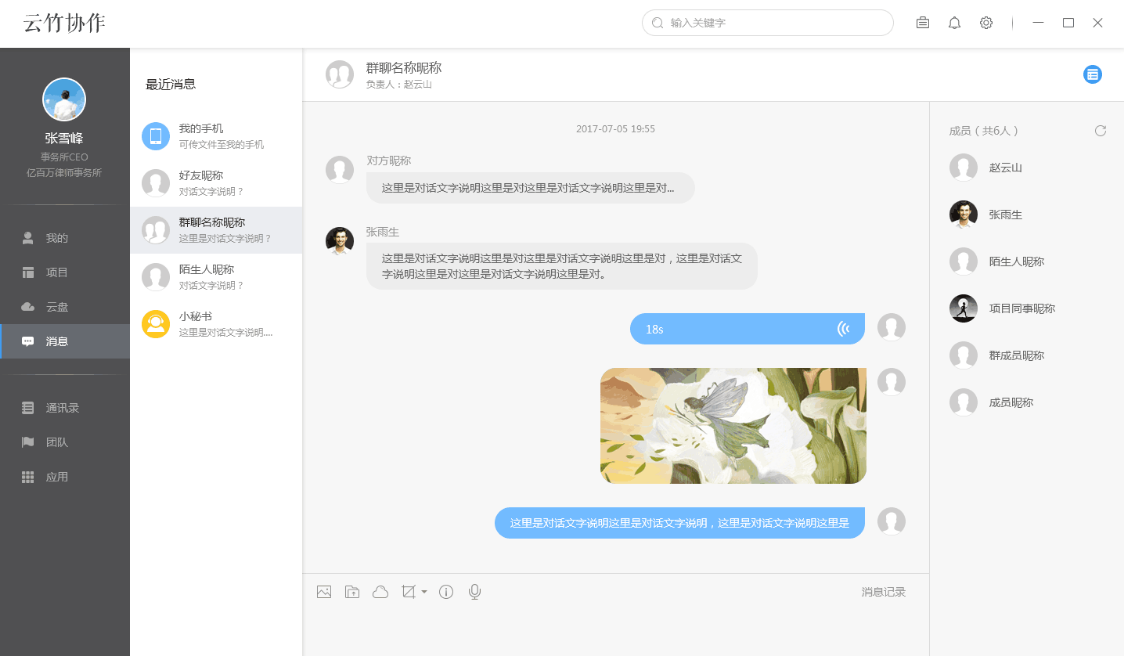Click 张雨生 avatar in chat
Screen dimensions: 1125x656
coord(339,240)
